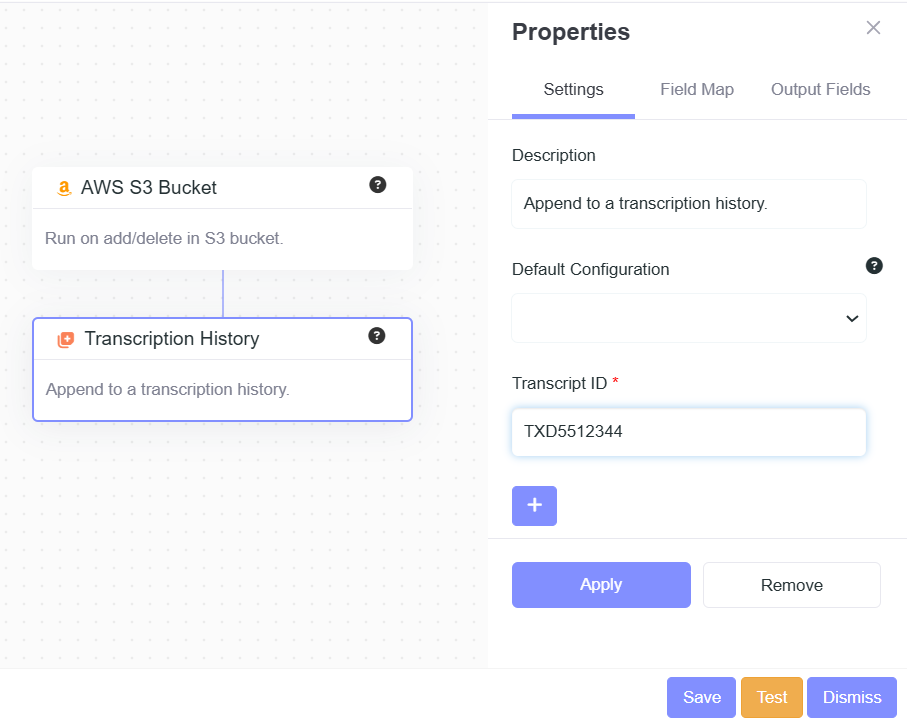This screenshot has height=728, width=907.
Task: Remove the selected node
Action: click(791, 585)
